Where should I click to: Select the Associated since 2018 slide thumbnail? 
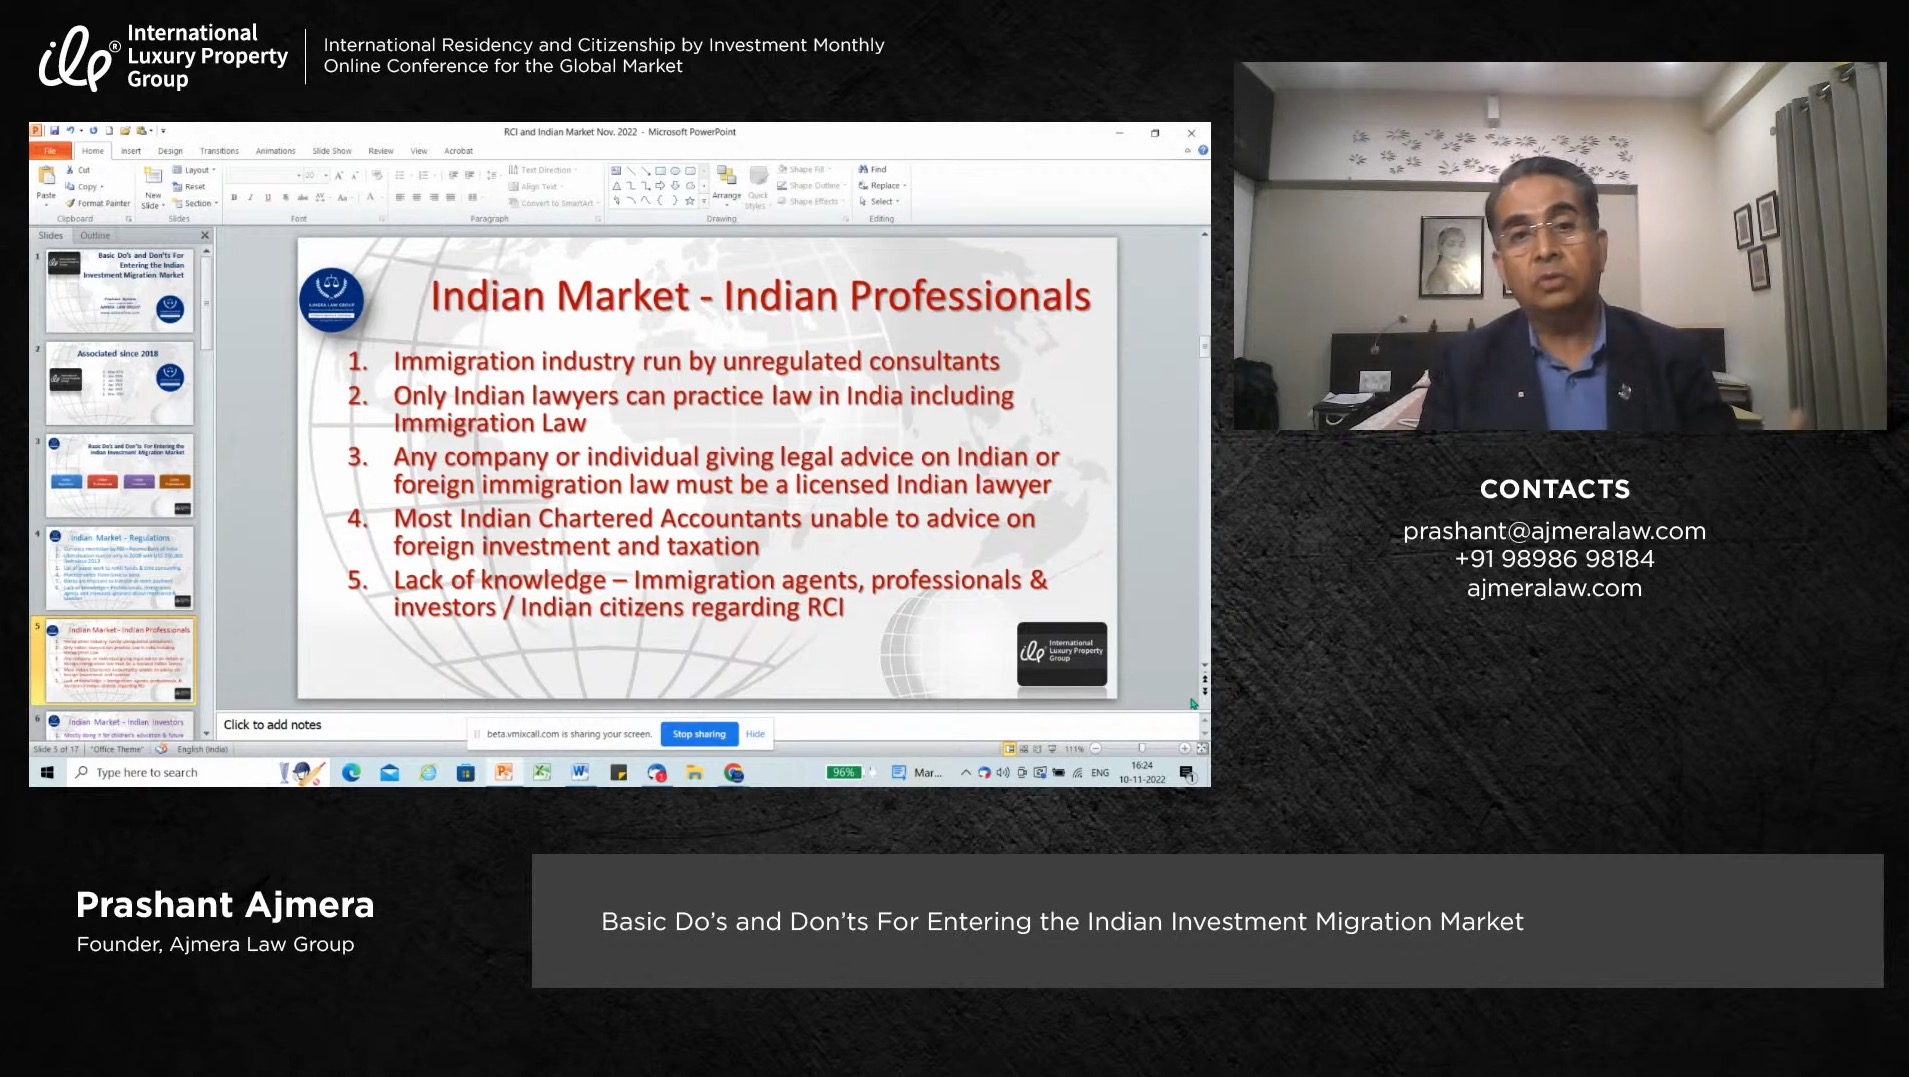(x=120, y=383)
